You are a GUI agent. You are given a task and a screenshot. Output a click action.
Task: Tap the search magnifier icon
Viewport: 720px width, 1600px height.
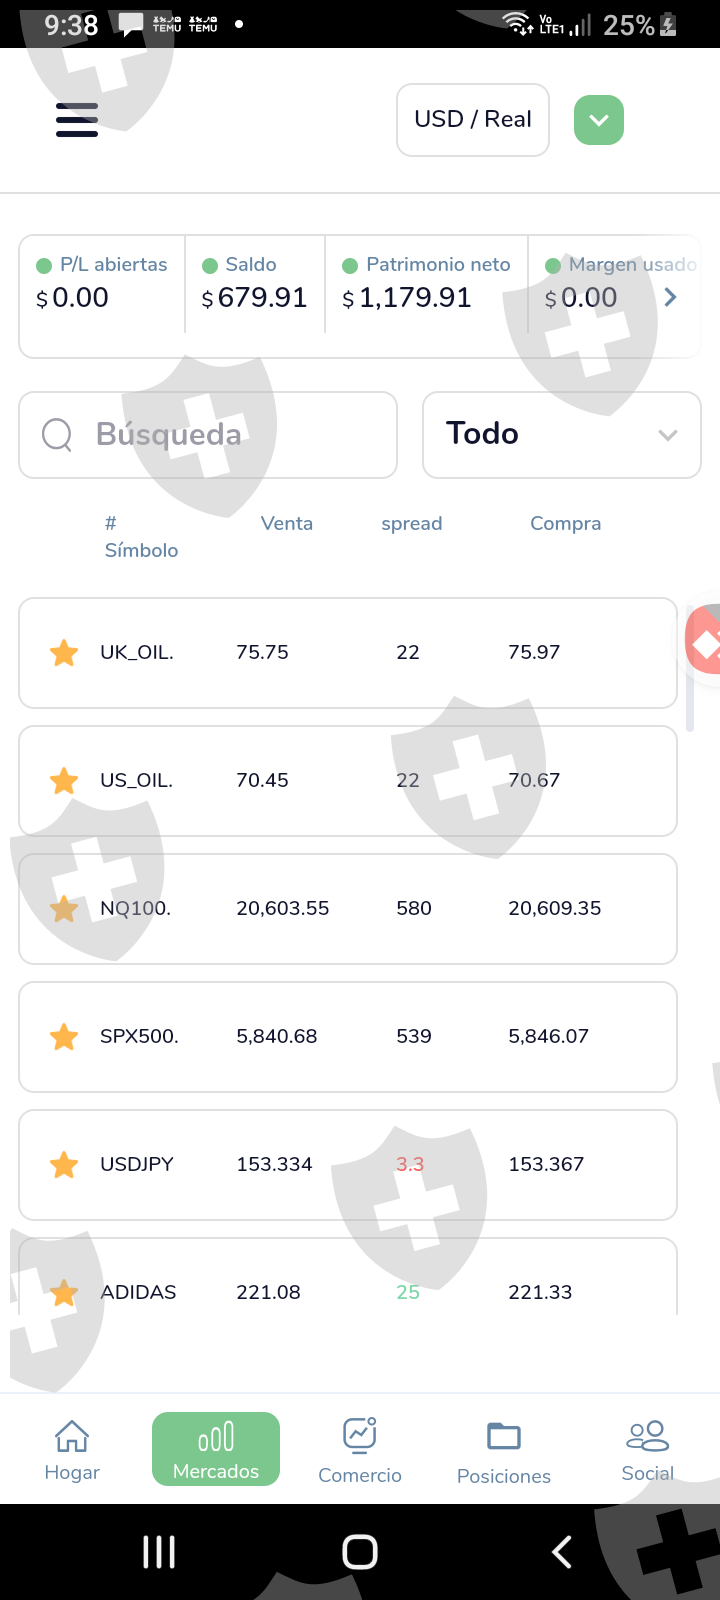click(x=57, y=435)
